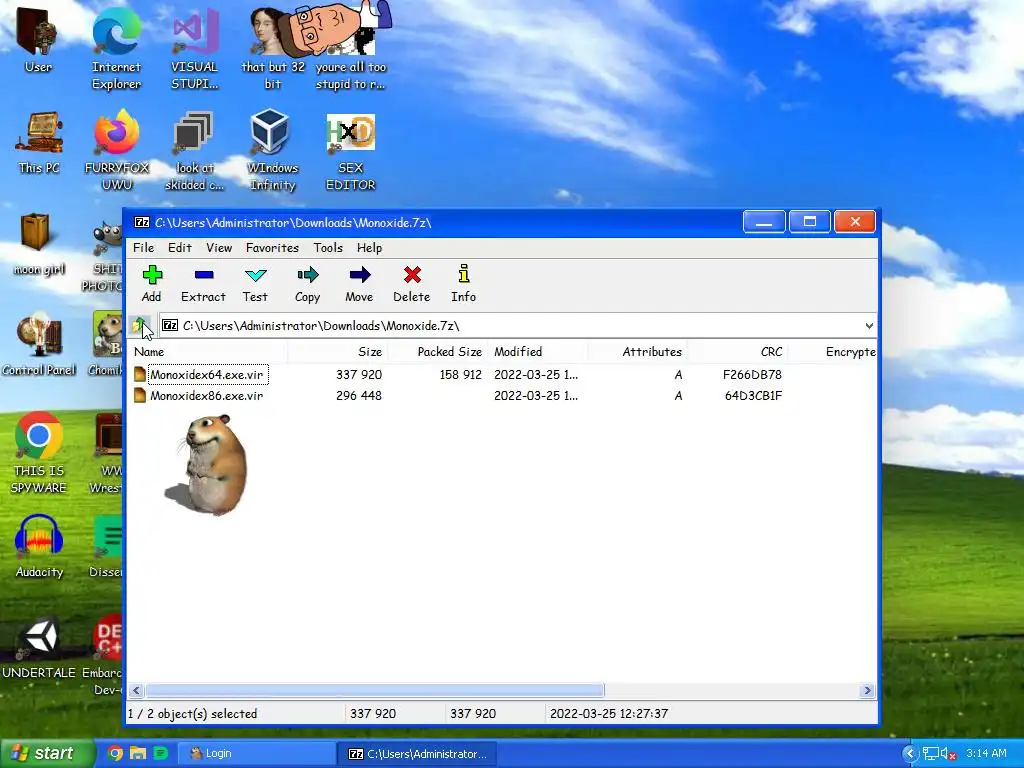Expand hidden system tray icons
The image size is (1024, 768).
pos(910,754)
